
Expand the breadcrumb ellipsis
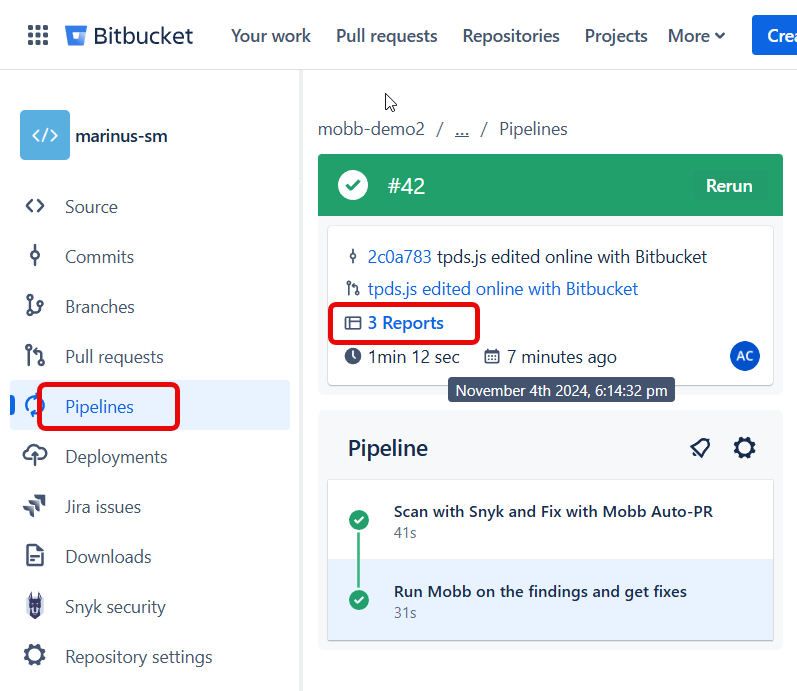coord(461,129)
